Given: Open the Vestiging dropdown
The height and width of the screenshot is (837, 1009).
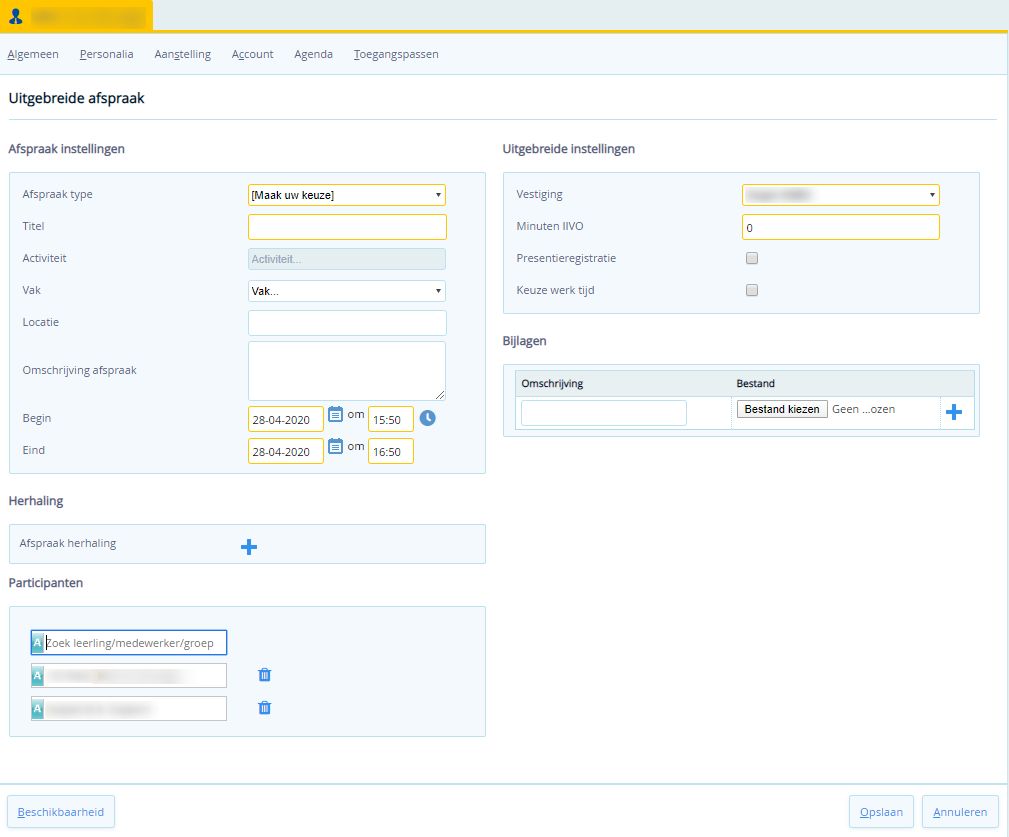Looking at the screenshot, I should click(x=840, y=195).
